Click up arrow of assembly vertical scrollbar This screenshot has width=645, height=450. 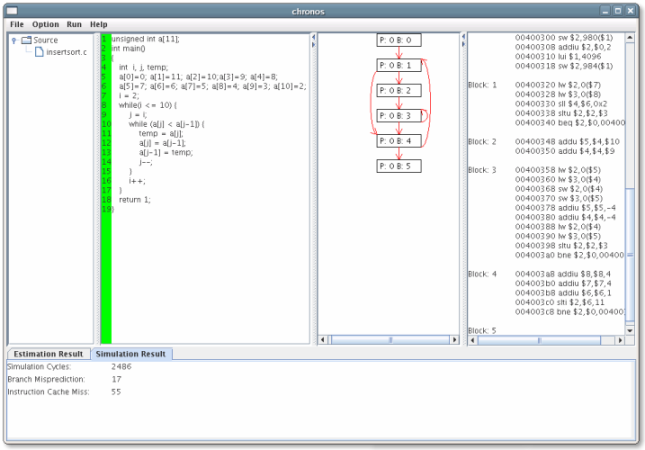pyautogui.click(x=630, y=37)
